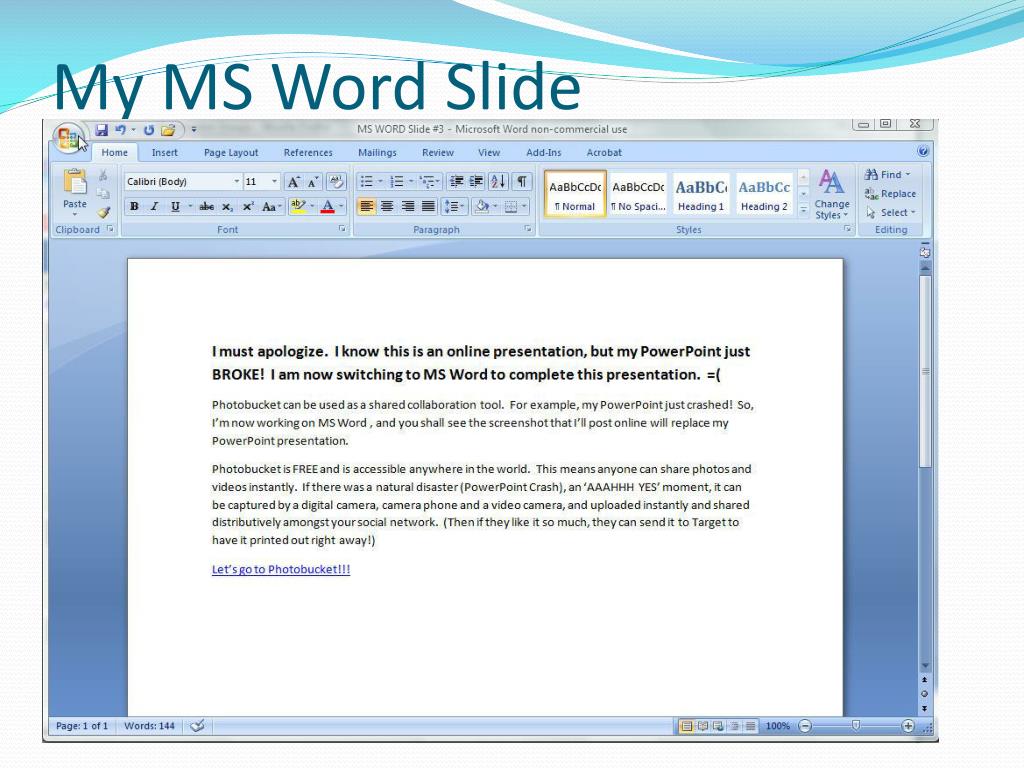
Task: Toggle show paragraph marks
Action: (522, 182)
